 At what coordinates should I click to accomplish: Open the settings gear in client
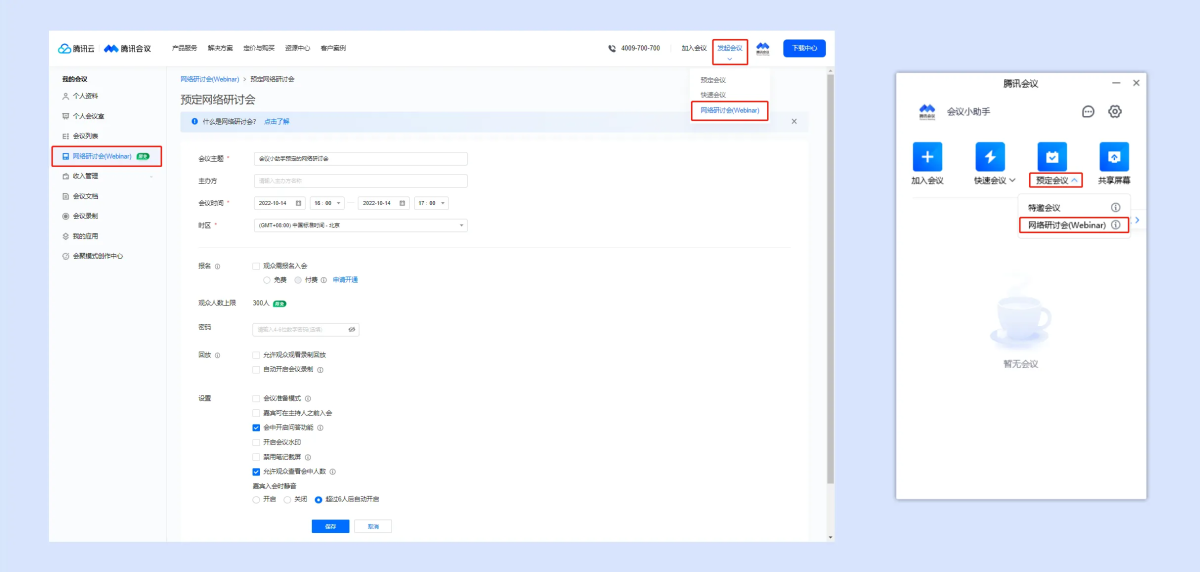1116,111
